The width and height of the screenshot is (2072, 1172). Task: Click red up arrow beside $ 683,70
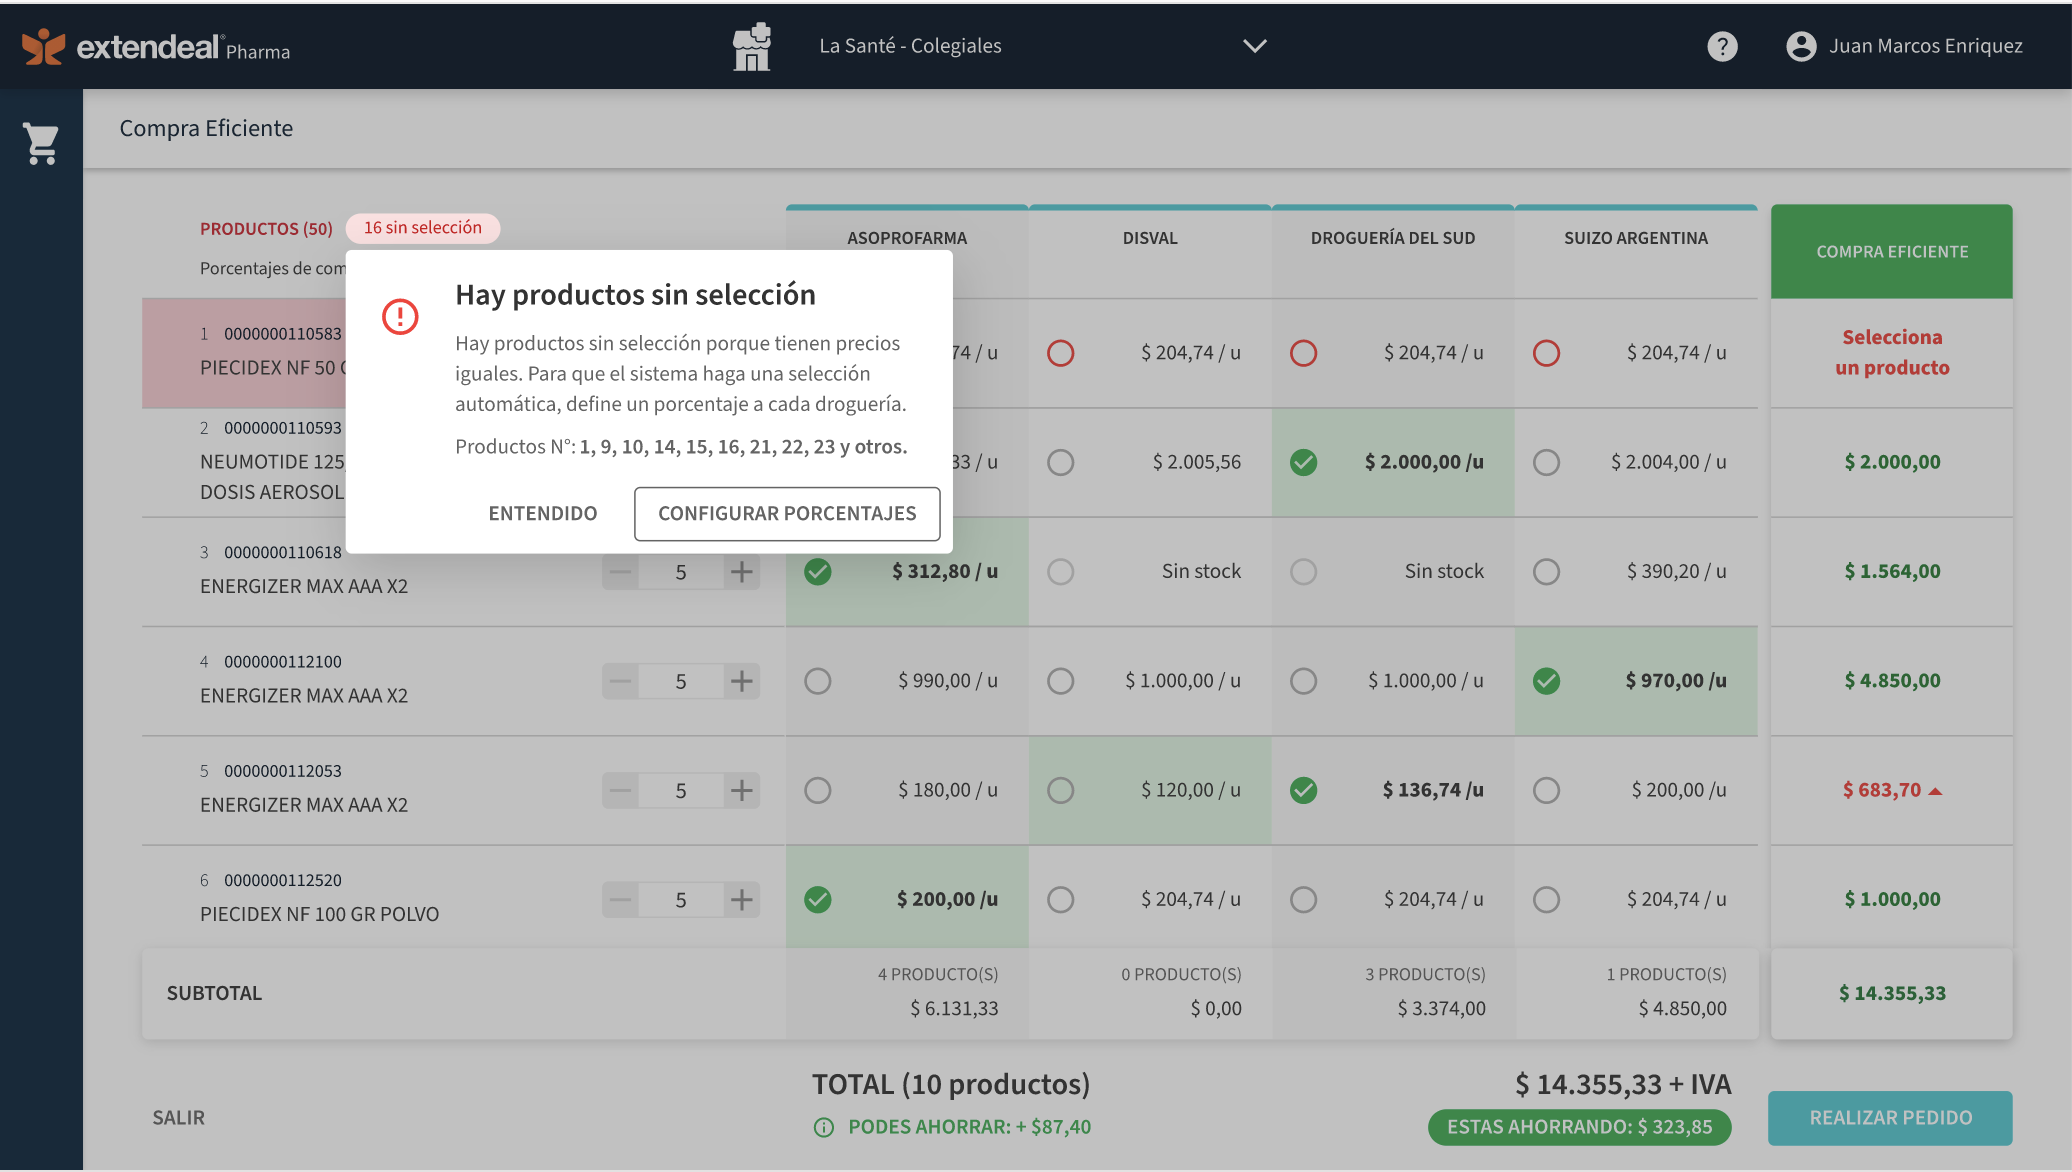1936,791
